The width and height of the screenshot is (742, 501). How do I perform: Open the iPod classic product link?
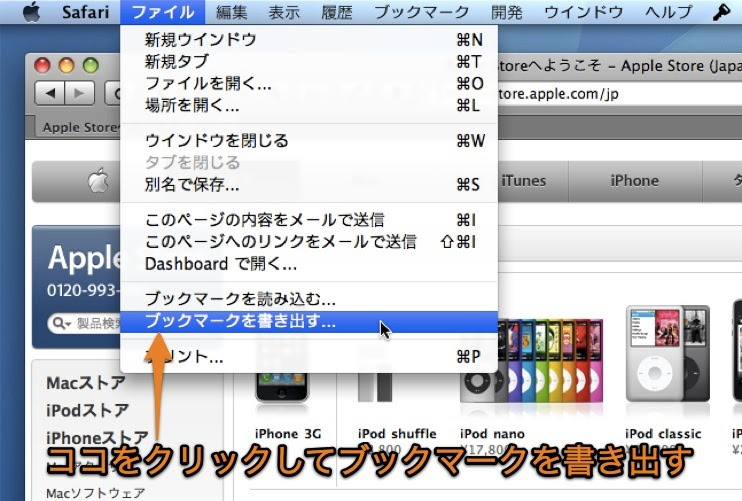(663, 433)
